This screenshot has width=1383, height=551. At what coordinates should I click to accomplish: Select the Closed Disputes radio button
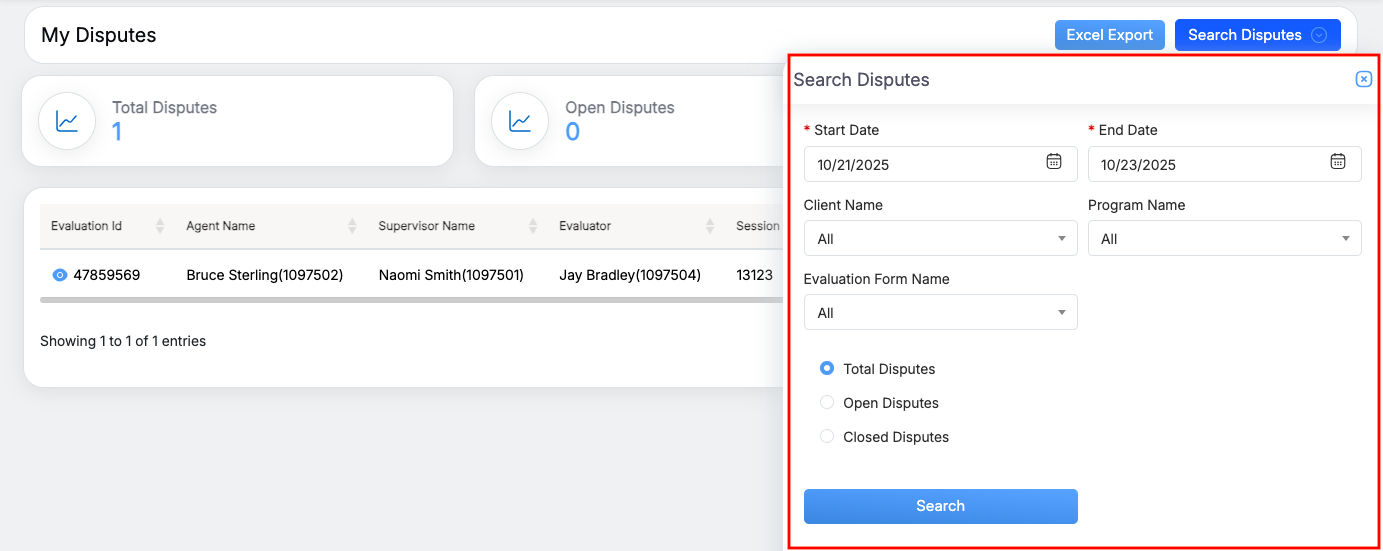[x=827, y=437]
